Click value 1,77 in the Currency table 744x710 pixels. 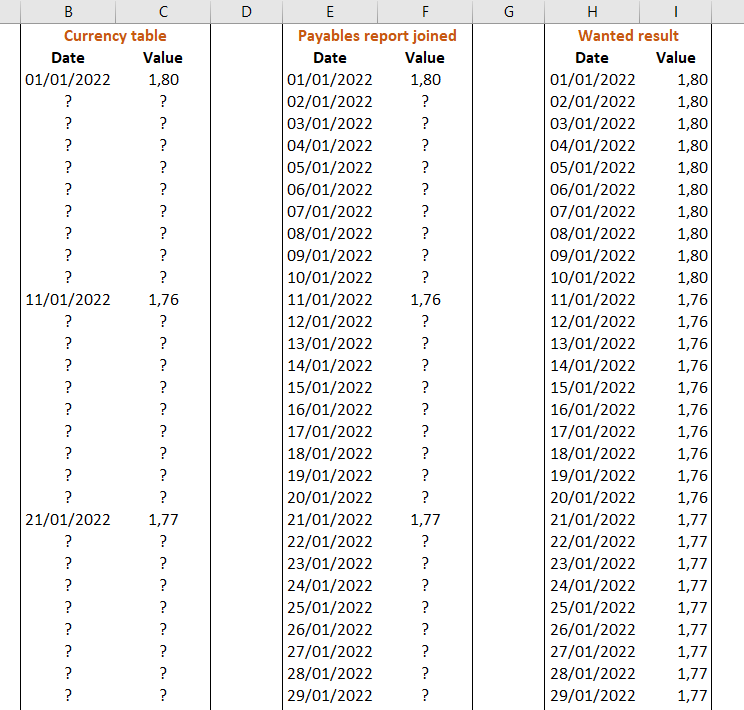tap(163, 520)
